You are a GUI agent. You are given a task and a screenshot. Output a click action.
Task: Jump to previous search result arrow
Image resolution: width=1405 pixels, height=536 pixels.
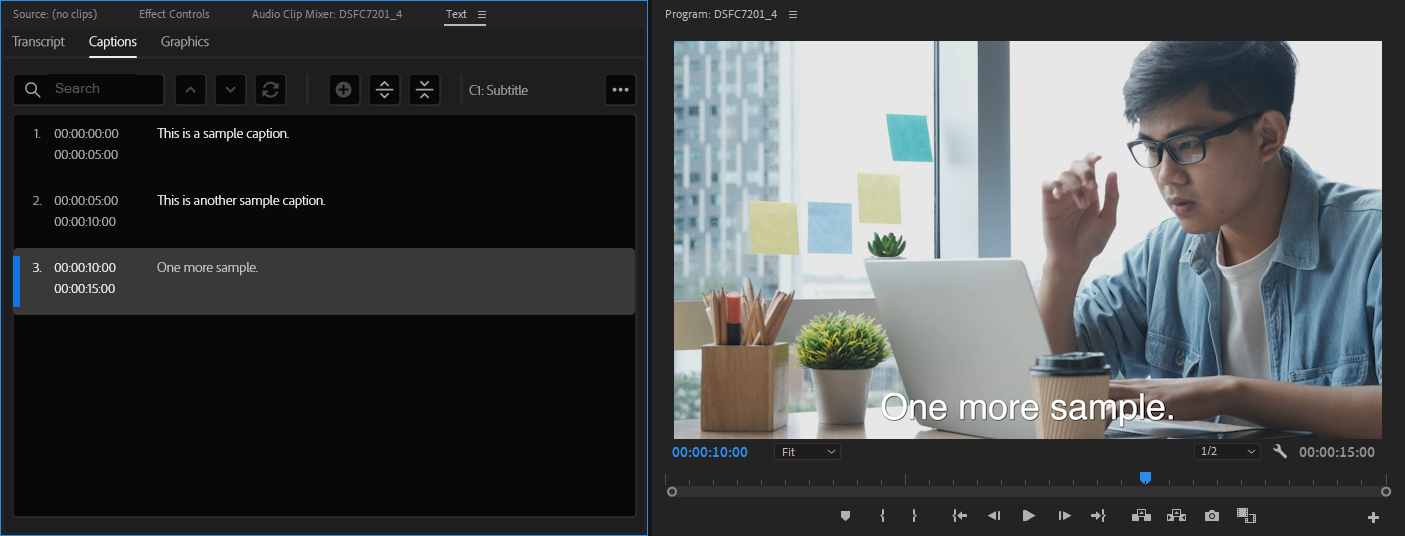[x=191, y=90]
